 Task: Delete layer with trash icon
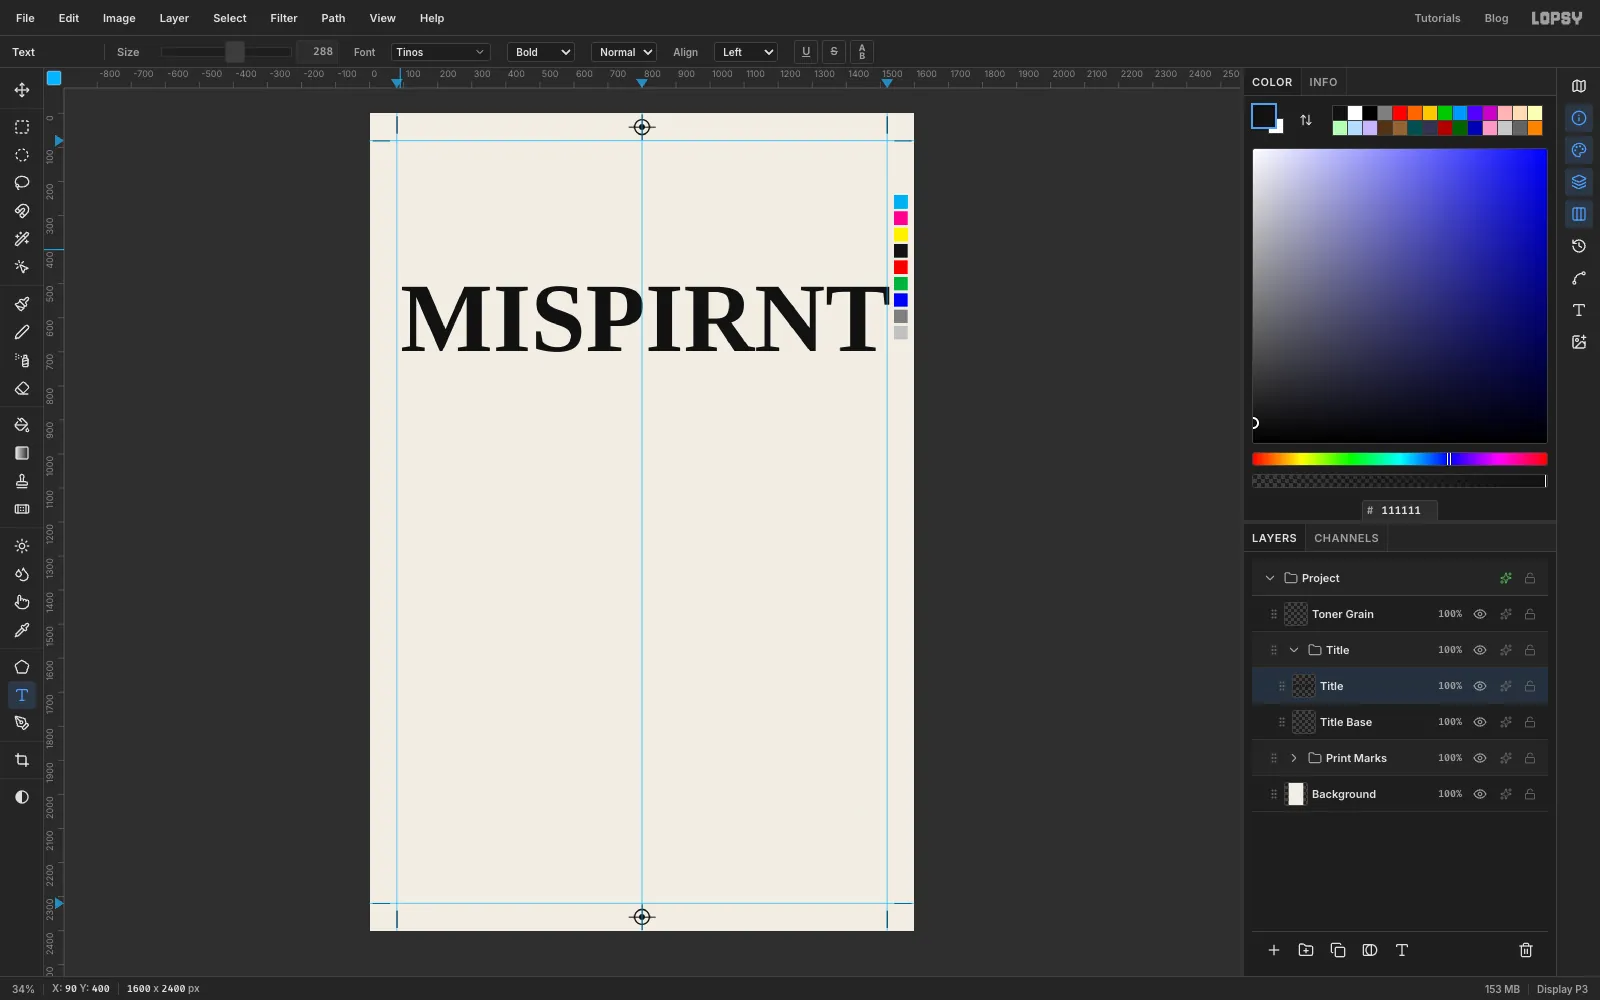[x=1526, y=950]
